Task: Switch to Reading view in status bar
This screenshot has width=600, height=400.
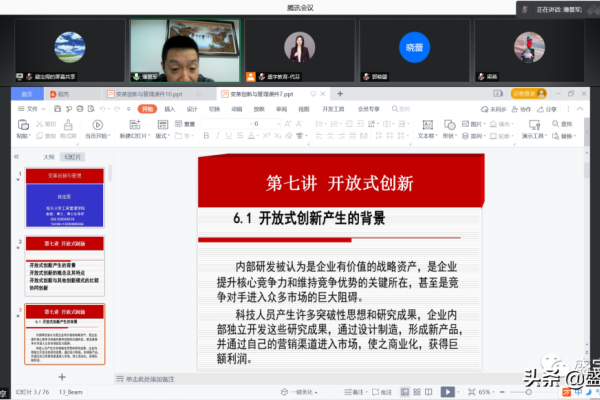Action: [x=429, y=392]
